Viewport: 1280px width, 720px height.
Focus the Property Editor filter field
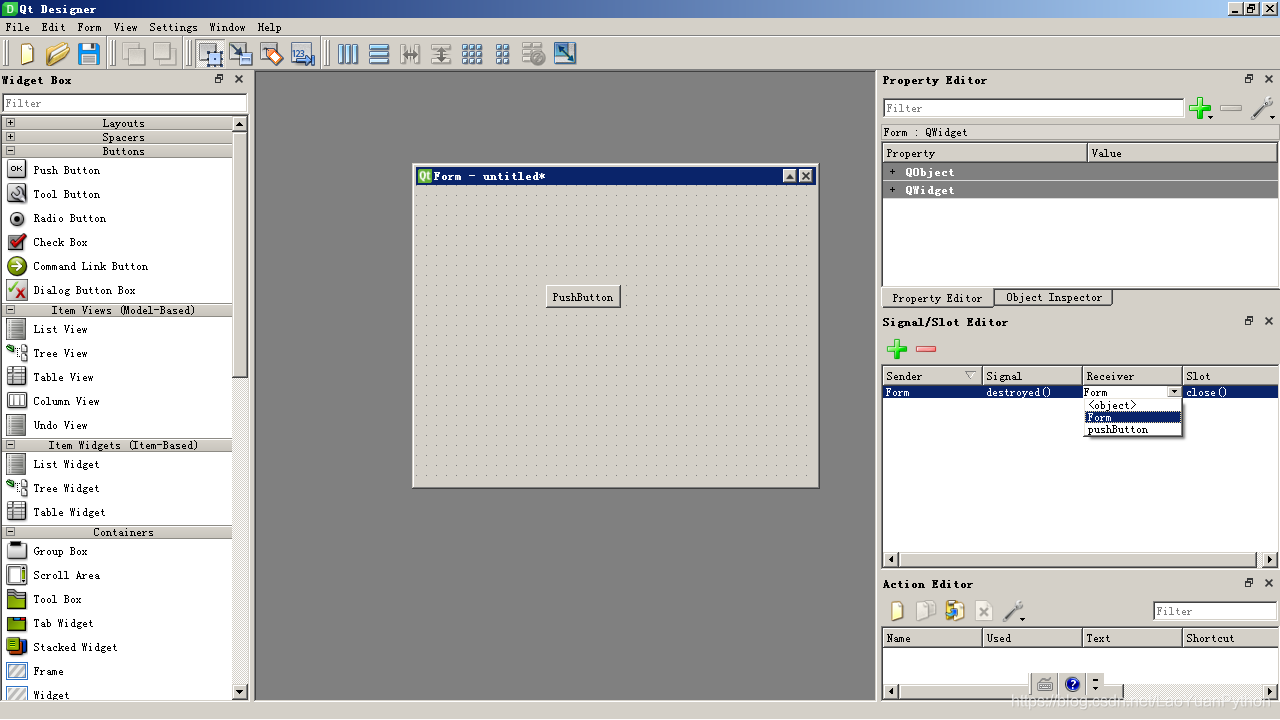coord(1034,108)
